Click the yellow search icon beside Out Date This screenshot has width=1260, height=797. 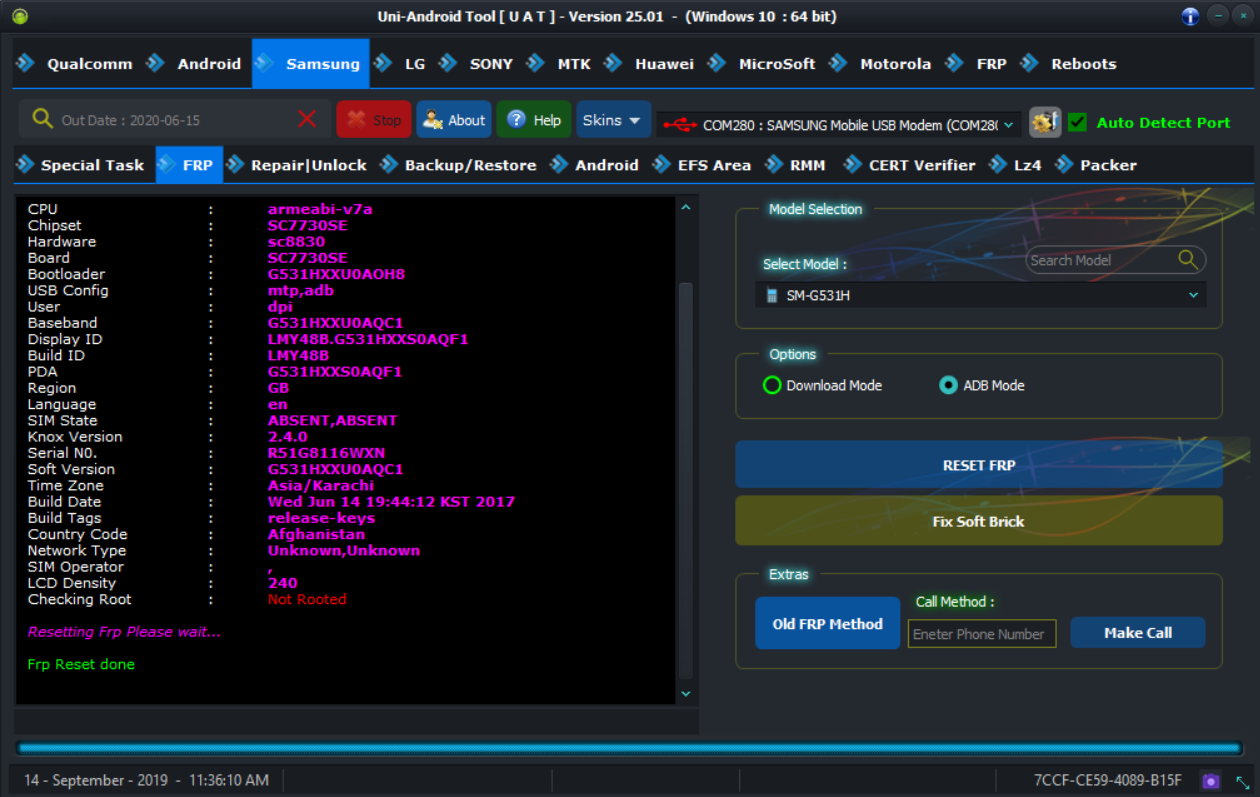pos(42,119)
